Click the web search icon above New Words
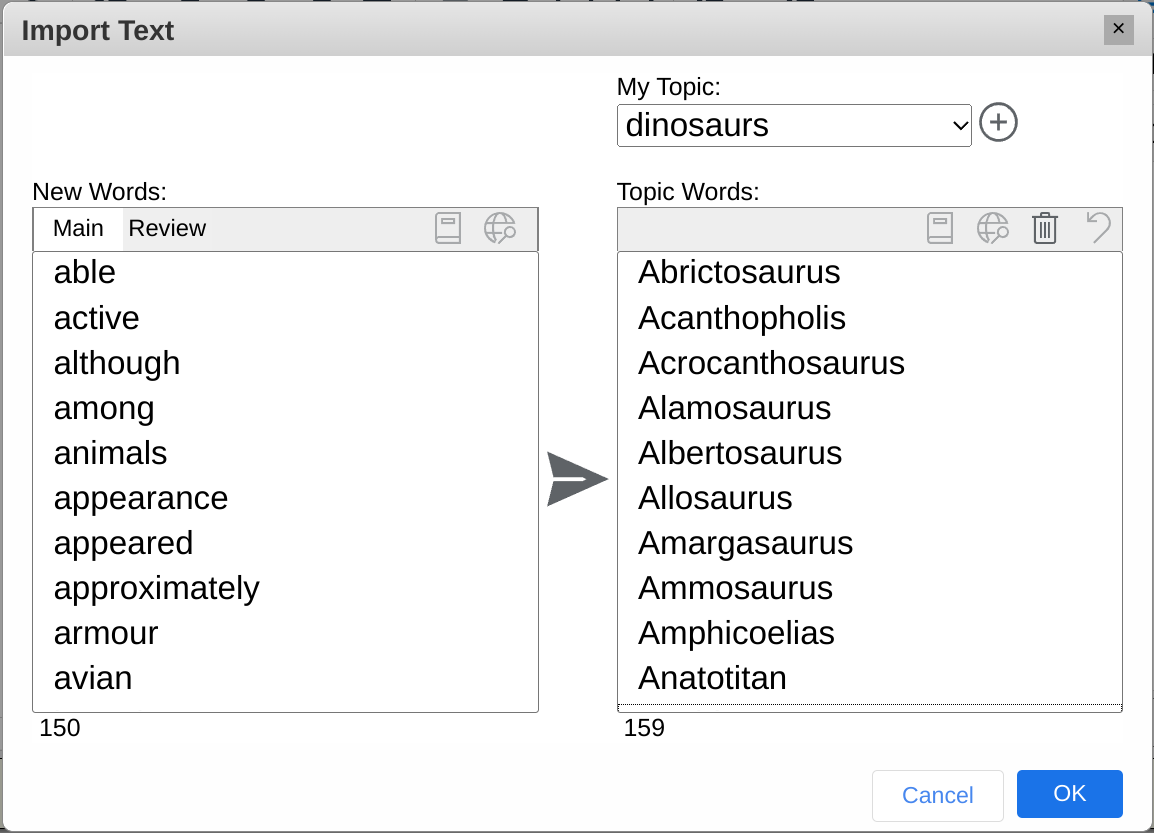The height and width of the screenshot is (833, 1154). (500, 228)
